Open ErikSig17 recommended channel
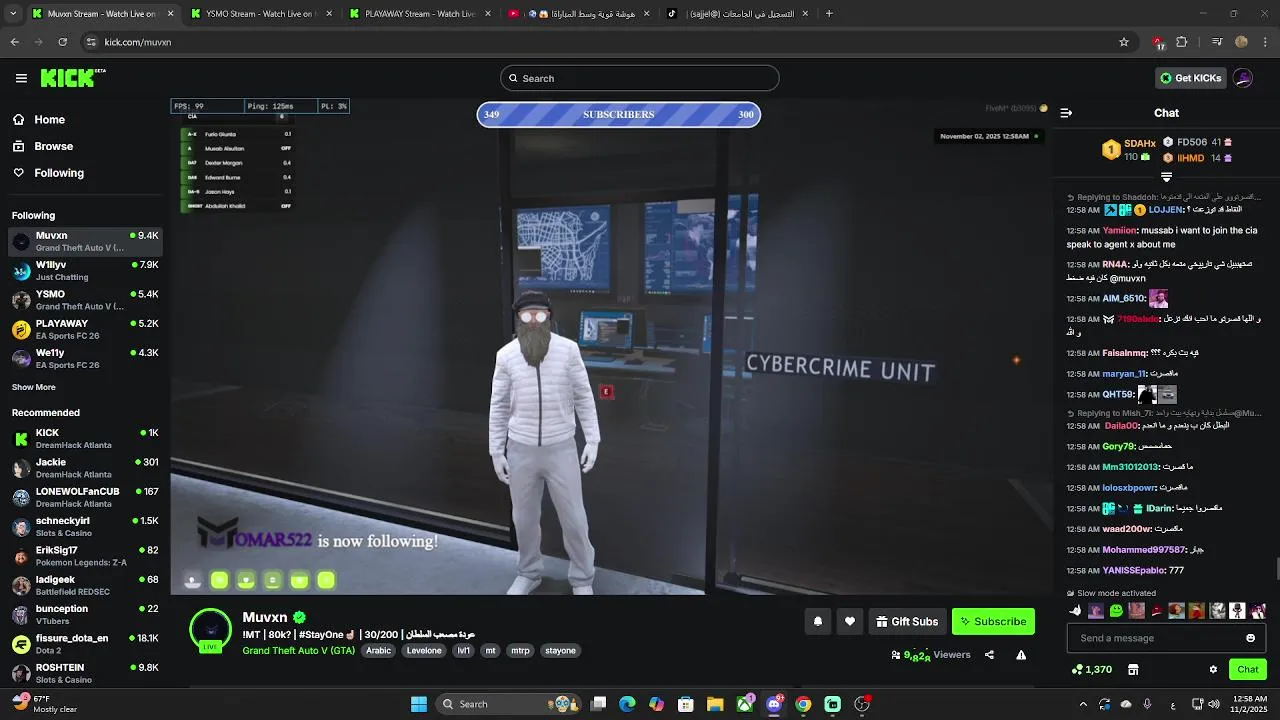The width and height of the screenshot is (1280, 720). pyautogui.click(x=85, y=556)
